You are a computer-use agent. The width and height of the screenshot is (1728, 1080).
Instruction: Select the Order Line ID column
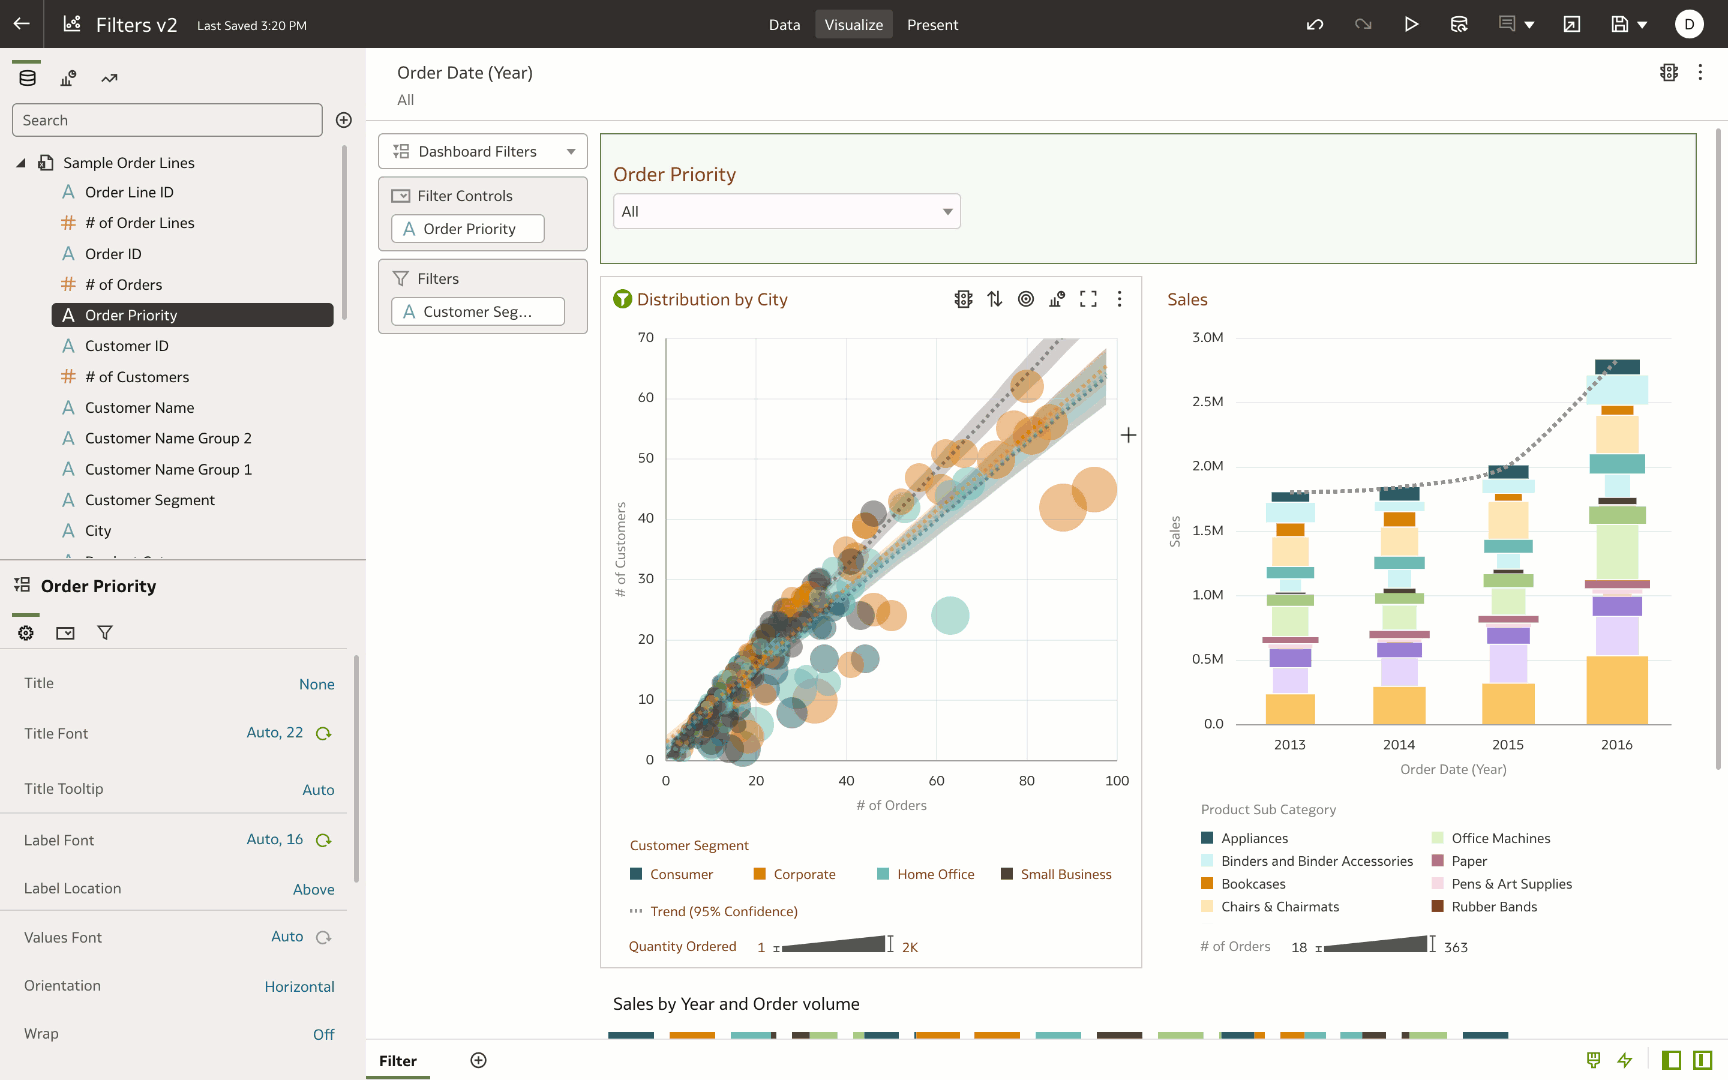coord(129,192)
